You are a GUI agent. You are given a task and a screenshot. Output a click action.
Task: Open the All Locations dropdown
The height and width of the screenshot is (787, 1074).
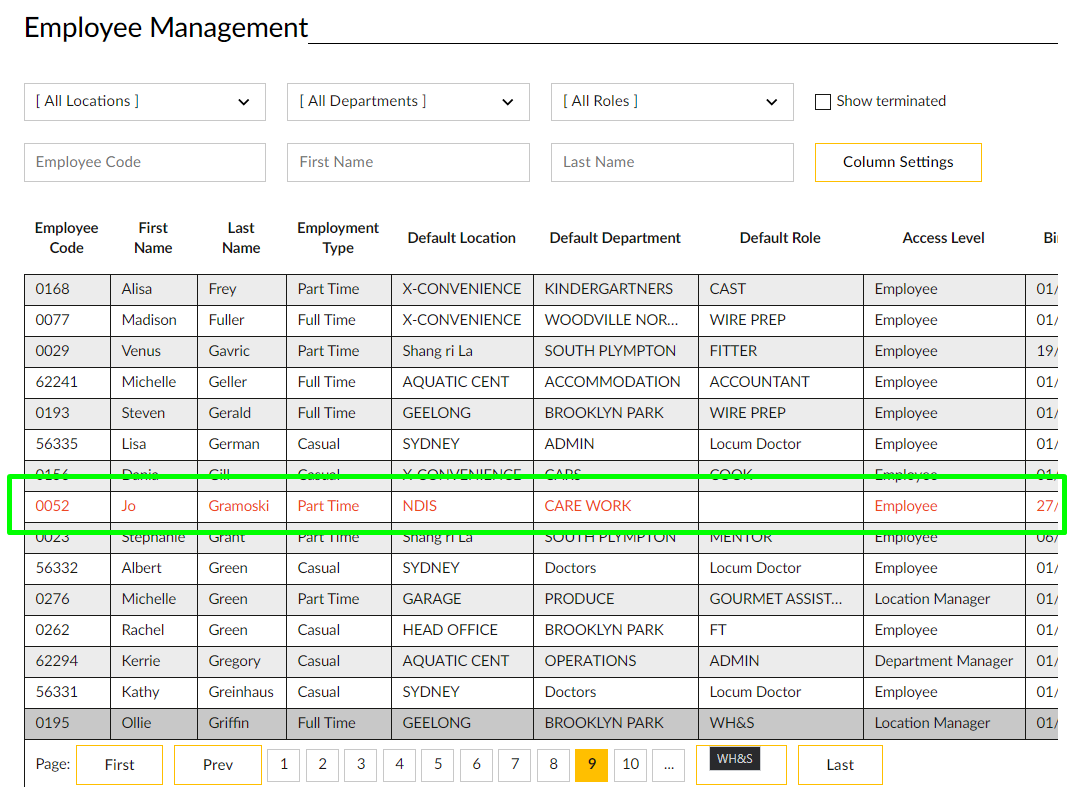[x=144, y=101]
